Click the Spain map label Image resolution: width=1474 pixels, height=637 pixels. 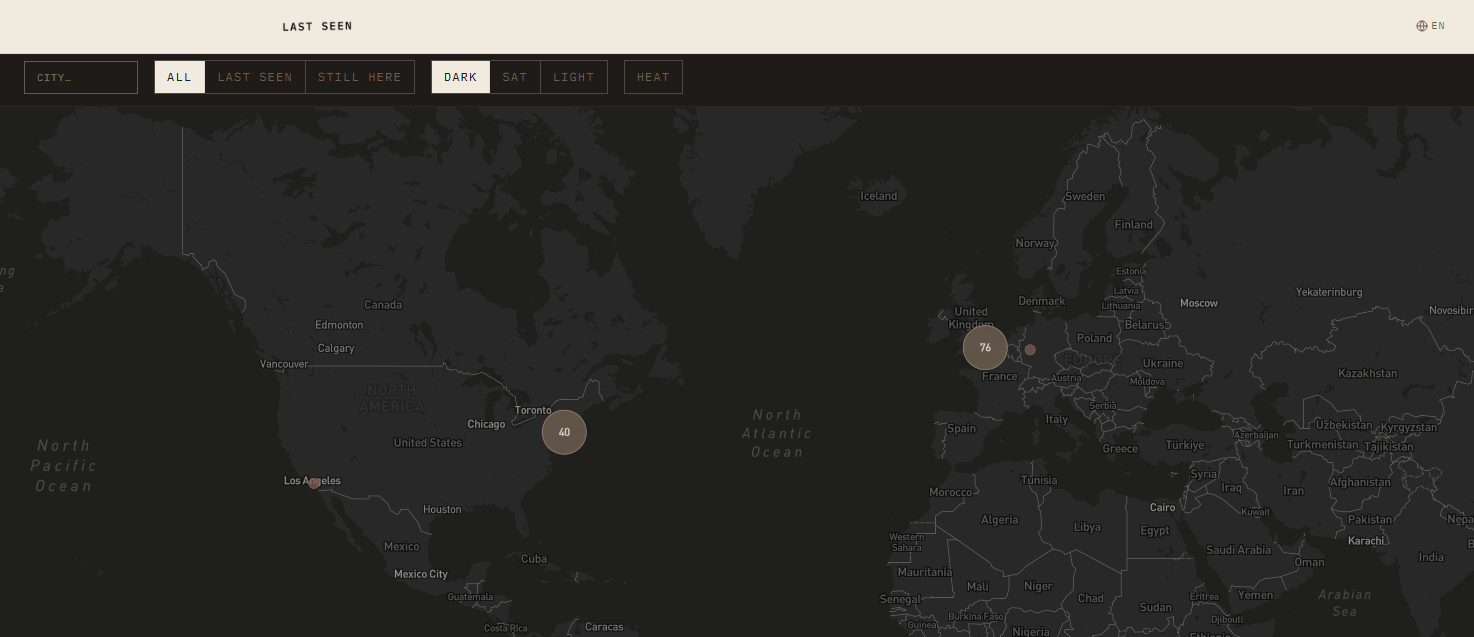pyautogui.click(x=961, y=428)
